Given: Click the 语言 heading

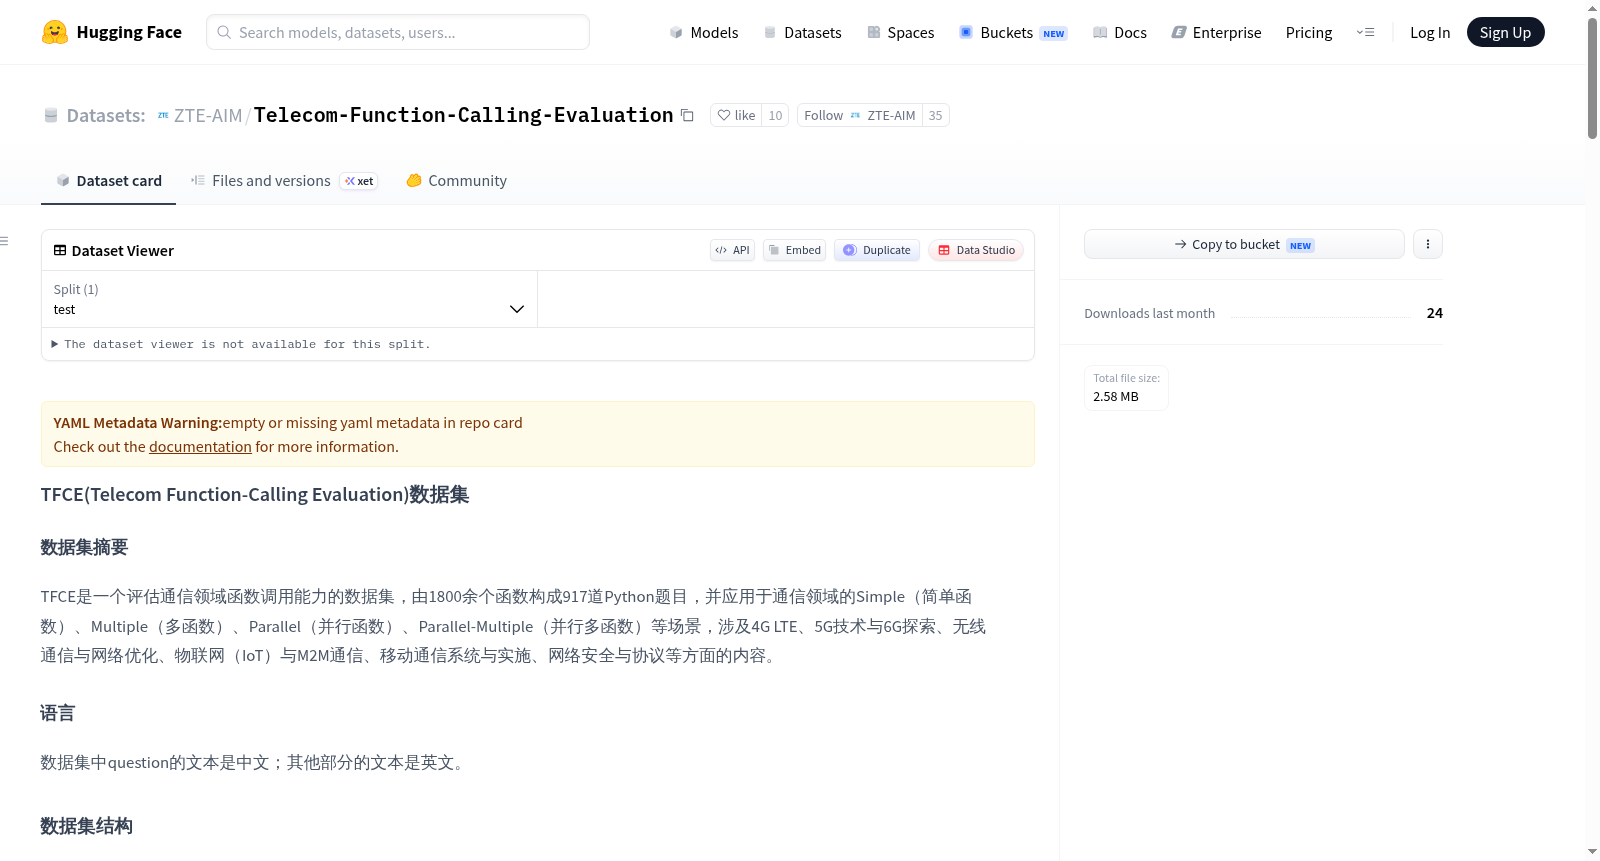Looking at the screenshot, I should (x=57, y=713).
